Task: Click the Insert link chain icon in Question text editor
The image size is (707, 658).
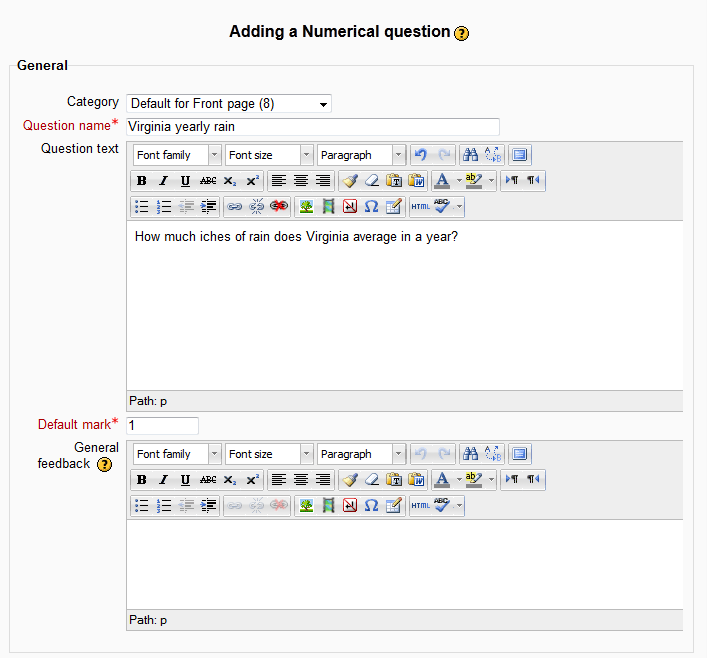Action: point(234,207)
